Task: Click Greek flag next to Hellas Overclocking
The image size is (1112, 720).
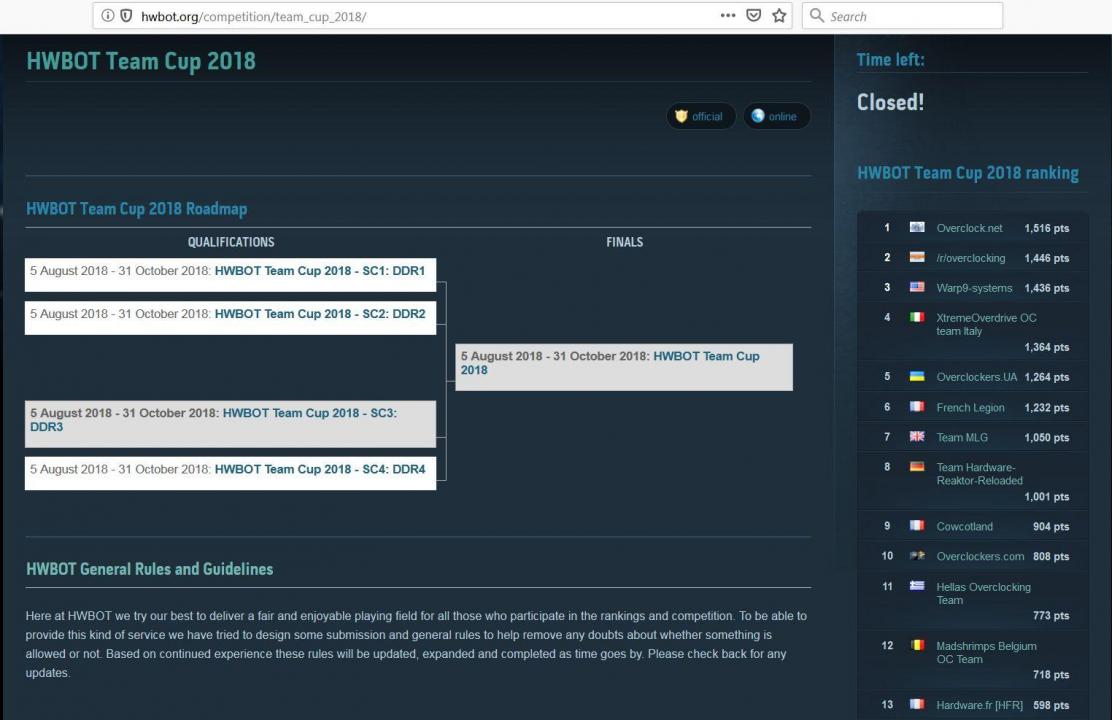Action: coord(917,585)
